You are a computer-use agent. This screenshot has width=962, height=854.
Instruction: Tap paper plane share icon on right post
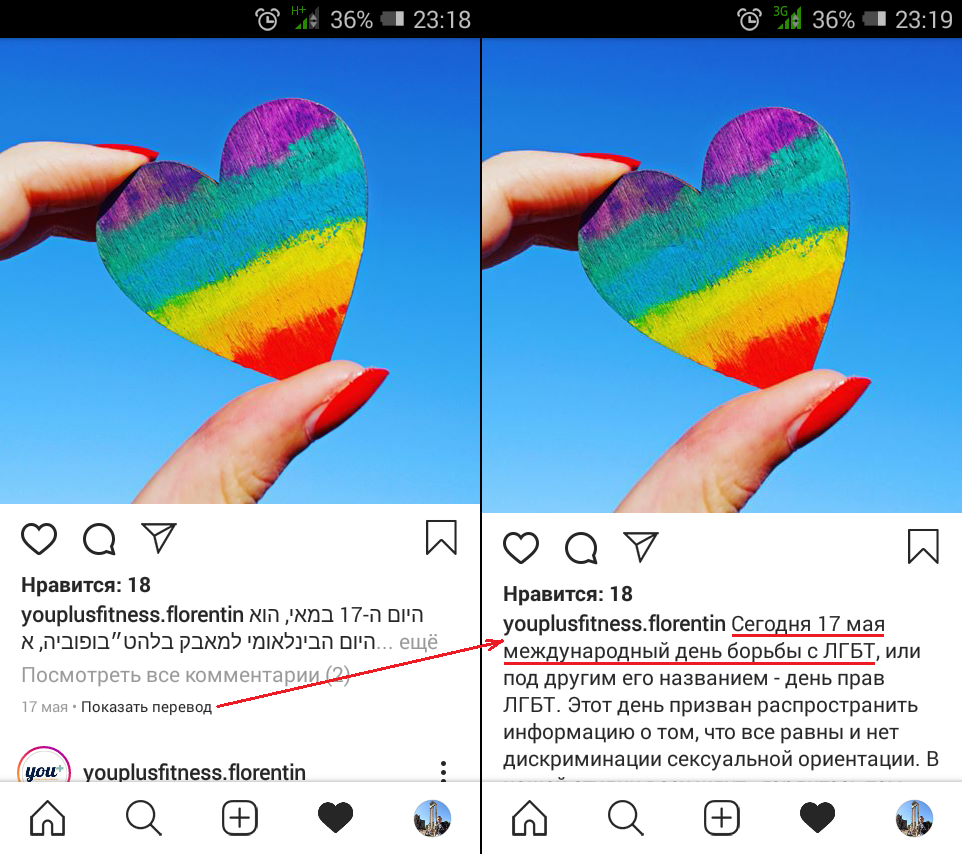click(x=641, y=546)
